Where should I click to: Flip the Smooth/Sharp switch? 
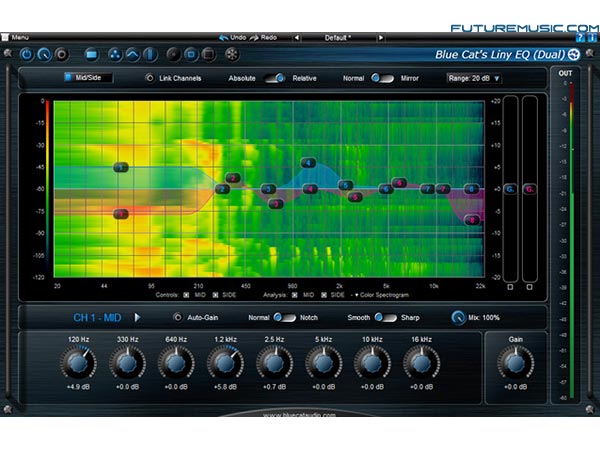(386, 318)
